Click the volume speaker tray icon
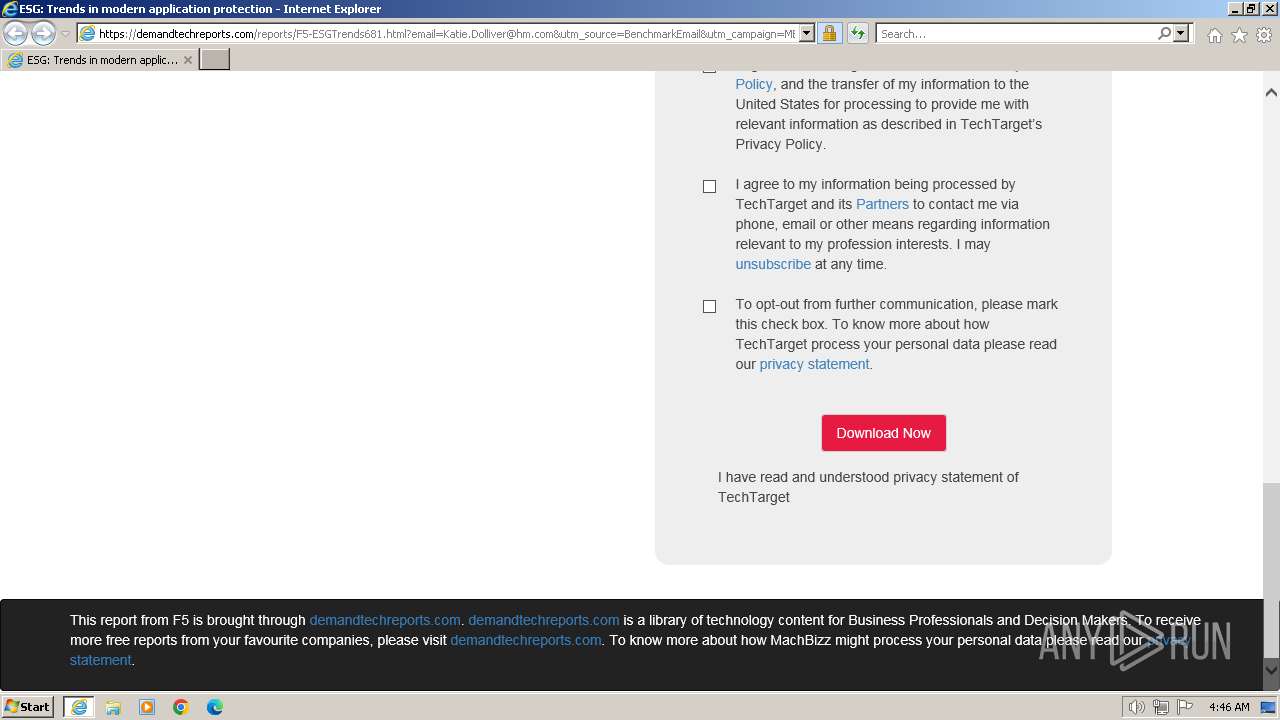1280x720 pixels. [x=1137, y=707]
